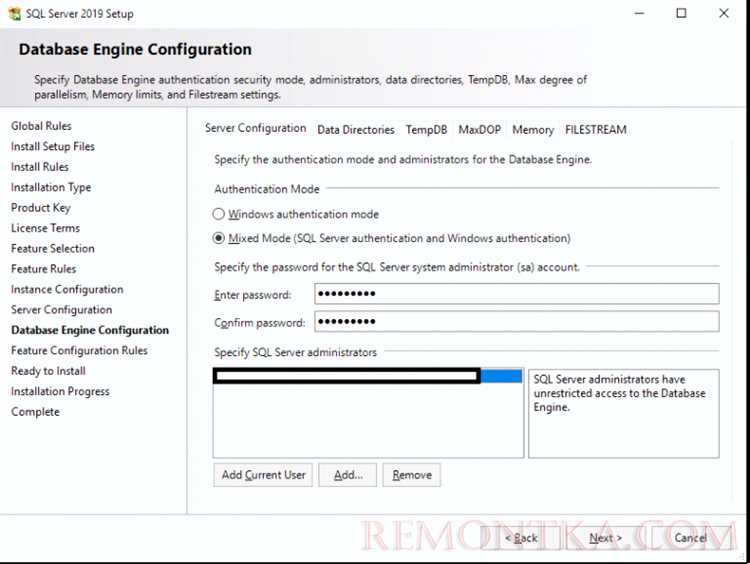The width and height of the screenshot is (750, 564).
Task: Click Feature Configuration Rules step
Action: (79, 351)
